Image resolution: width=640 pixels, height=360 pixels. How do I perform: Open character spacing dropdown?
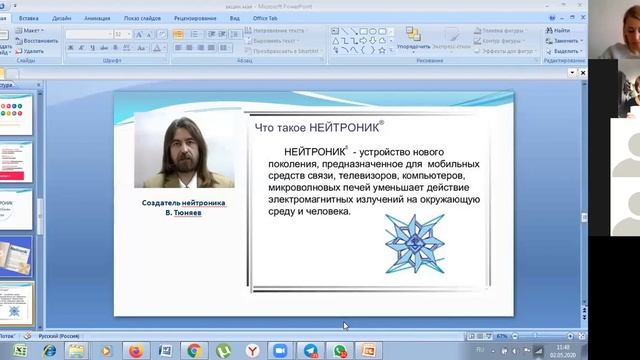pos(127,48)
